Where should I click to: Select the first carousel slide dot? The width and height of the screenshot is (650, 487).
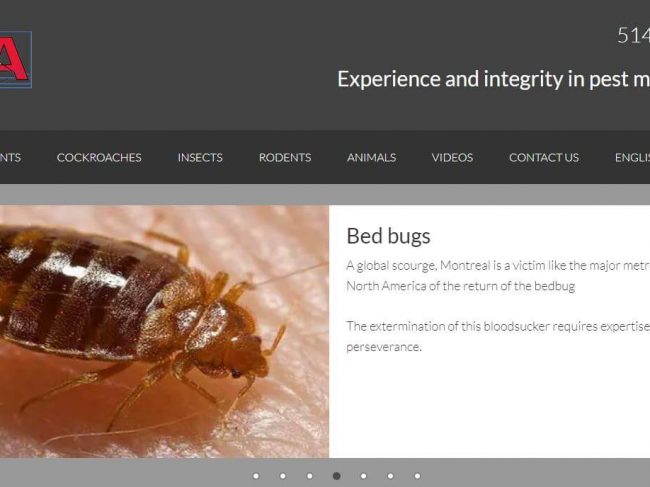pos(256,476)
